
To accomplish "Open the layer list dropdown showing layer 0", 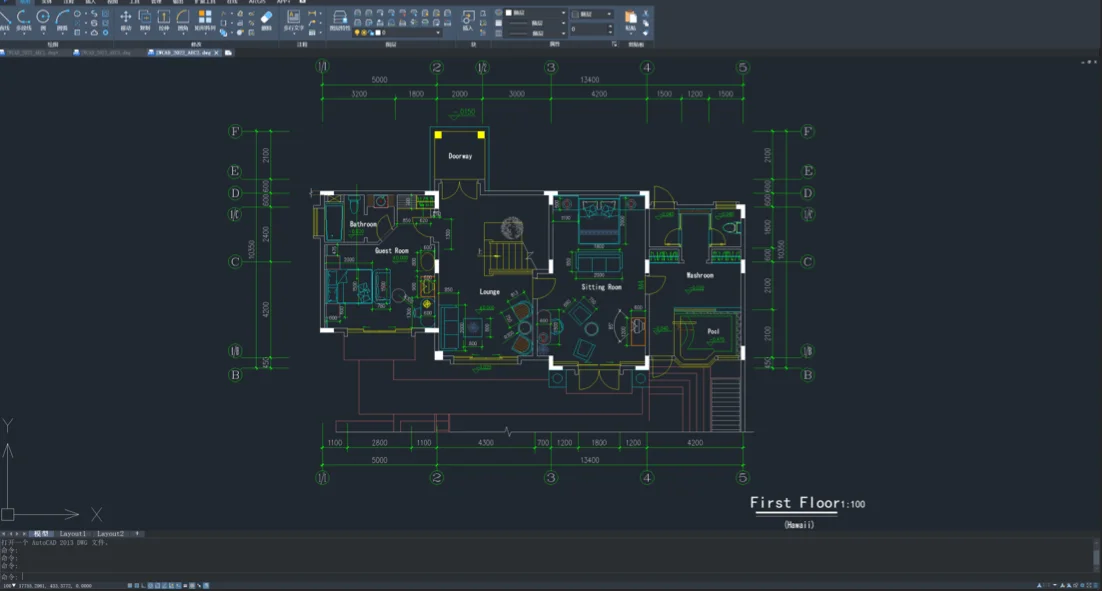I will (397, 32).
